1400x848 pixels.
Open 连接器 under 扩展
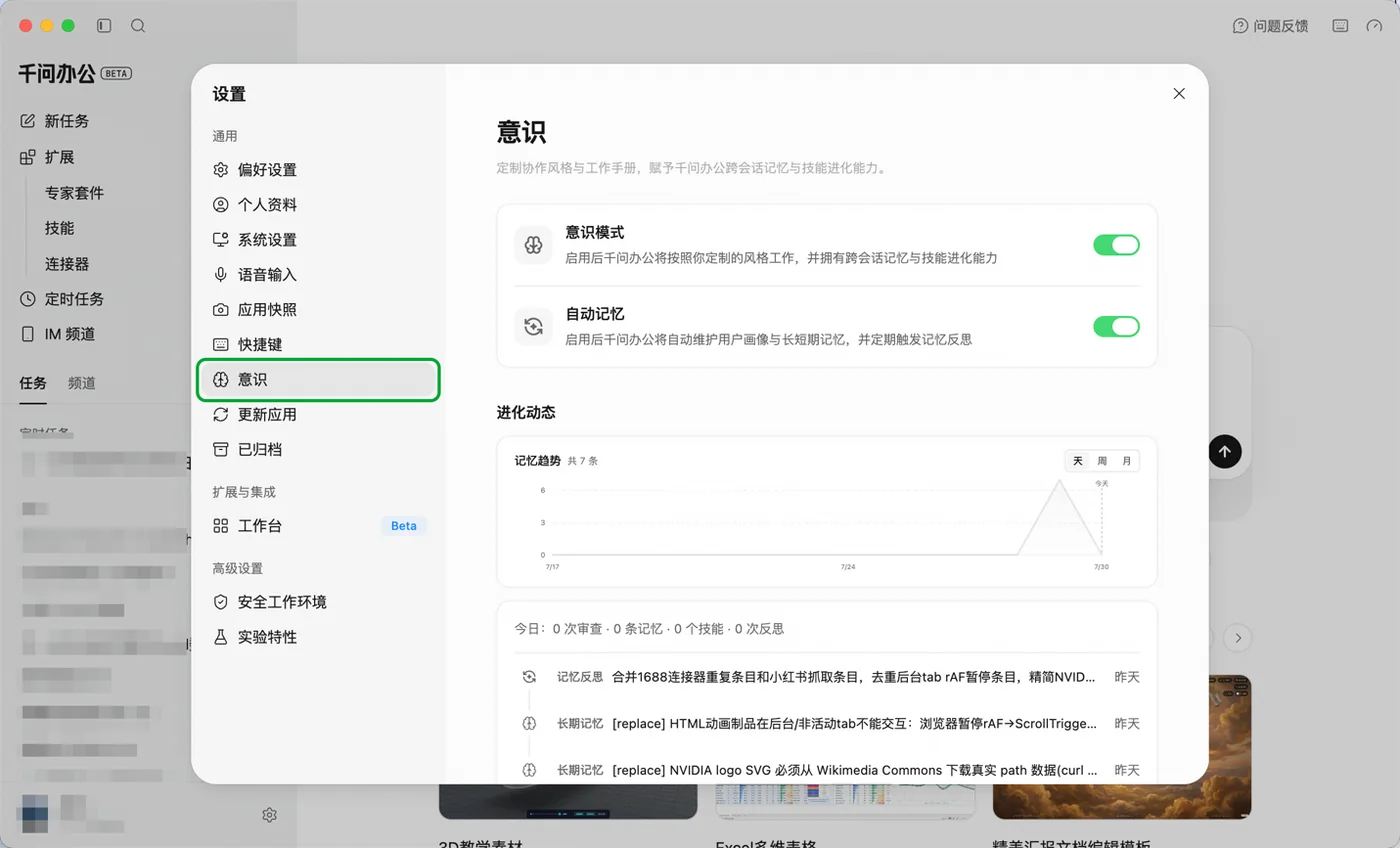tap(67, 264)
